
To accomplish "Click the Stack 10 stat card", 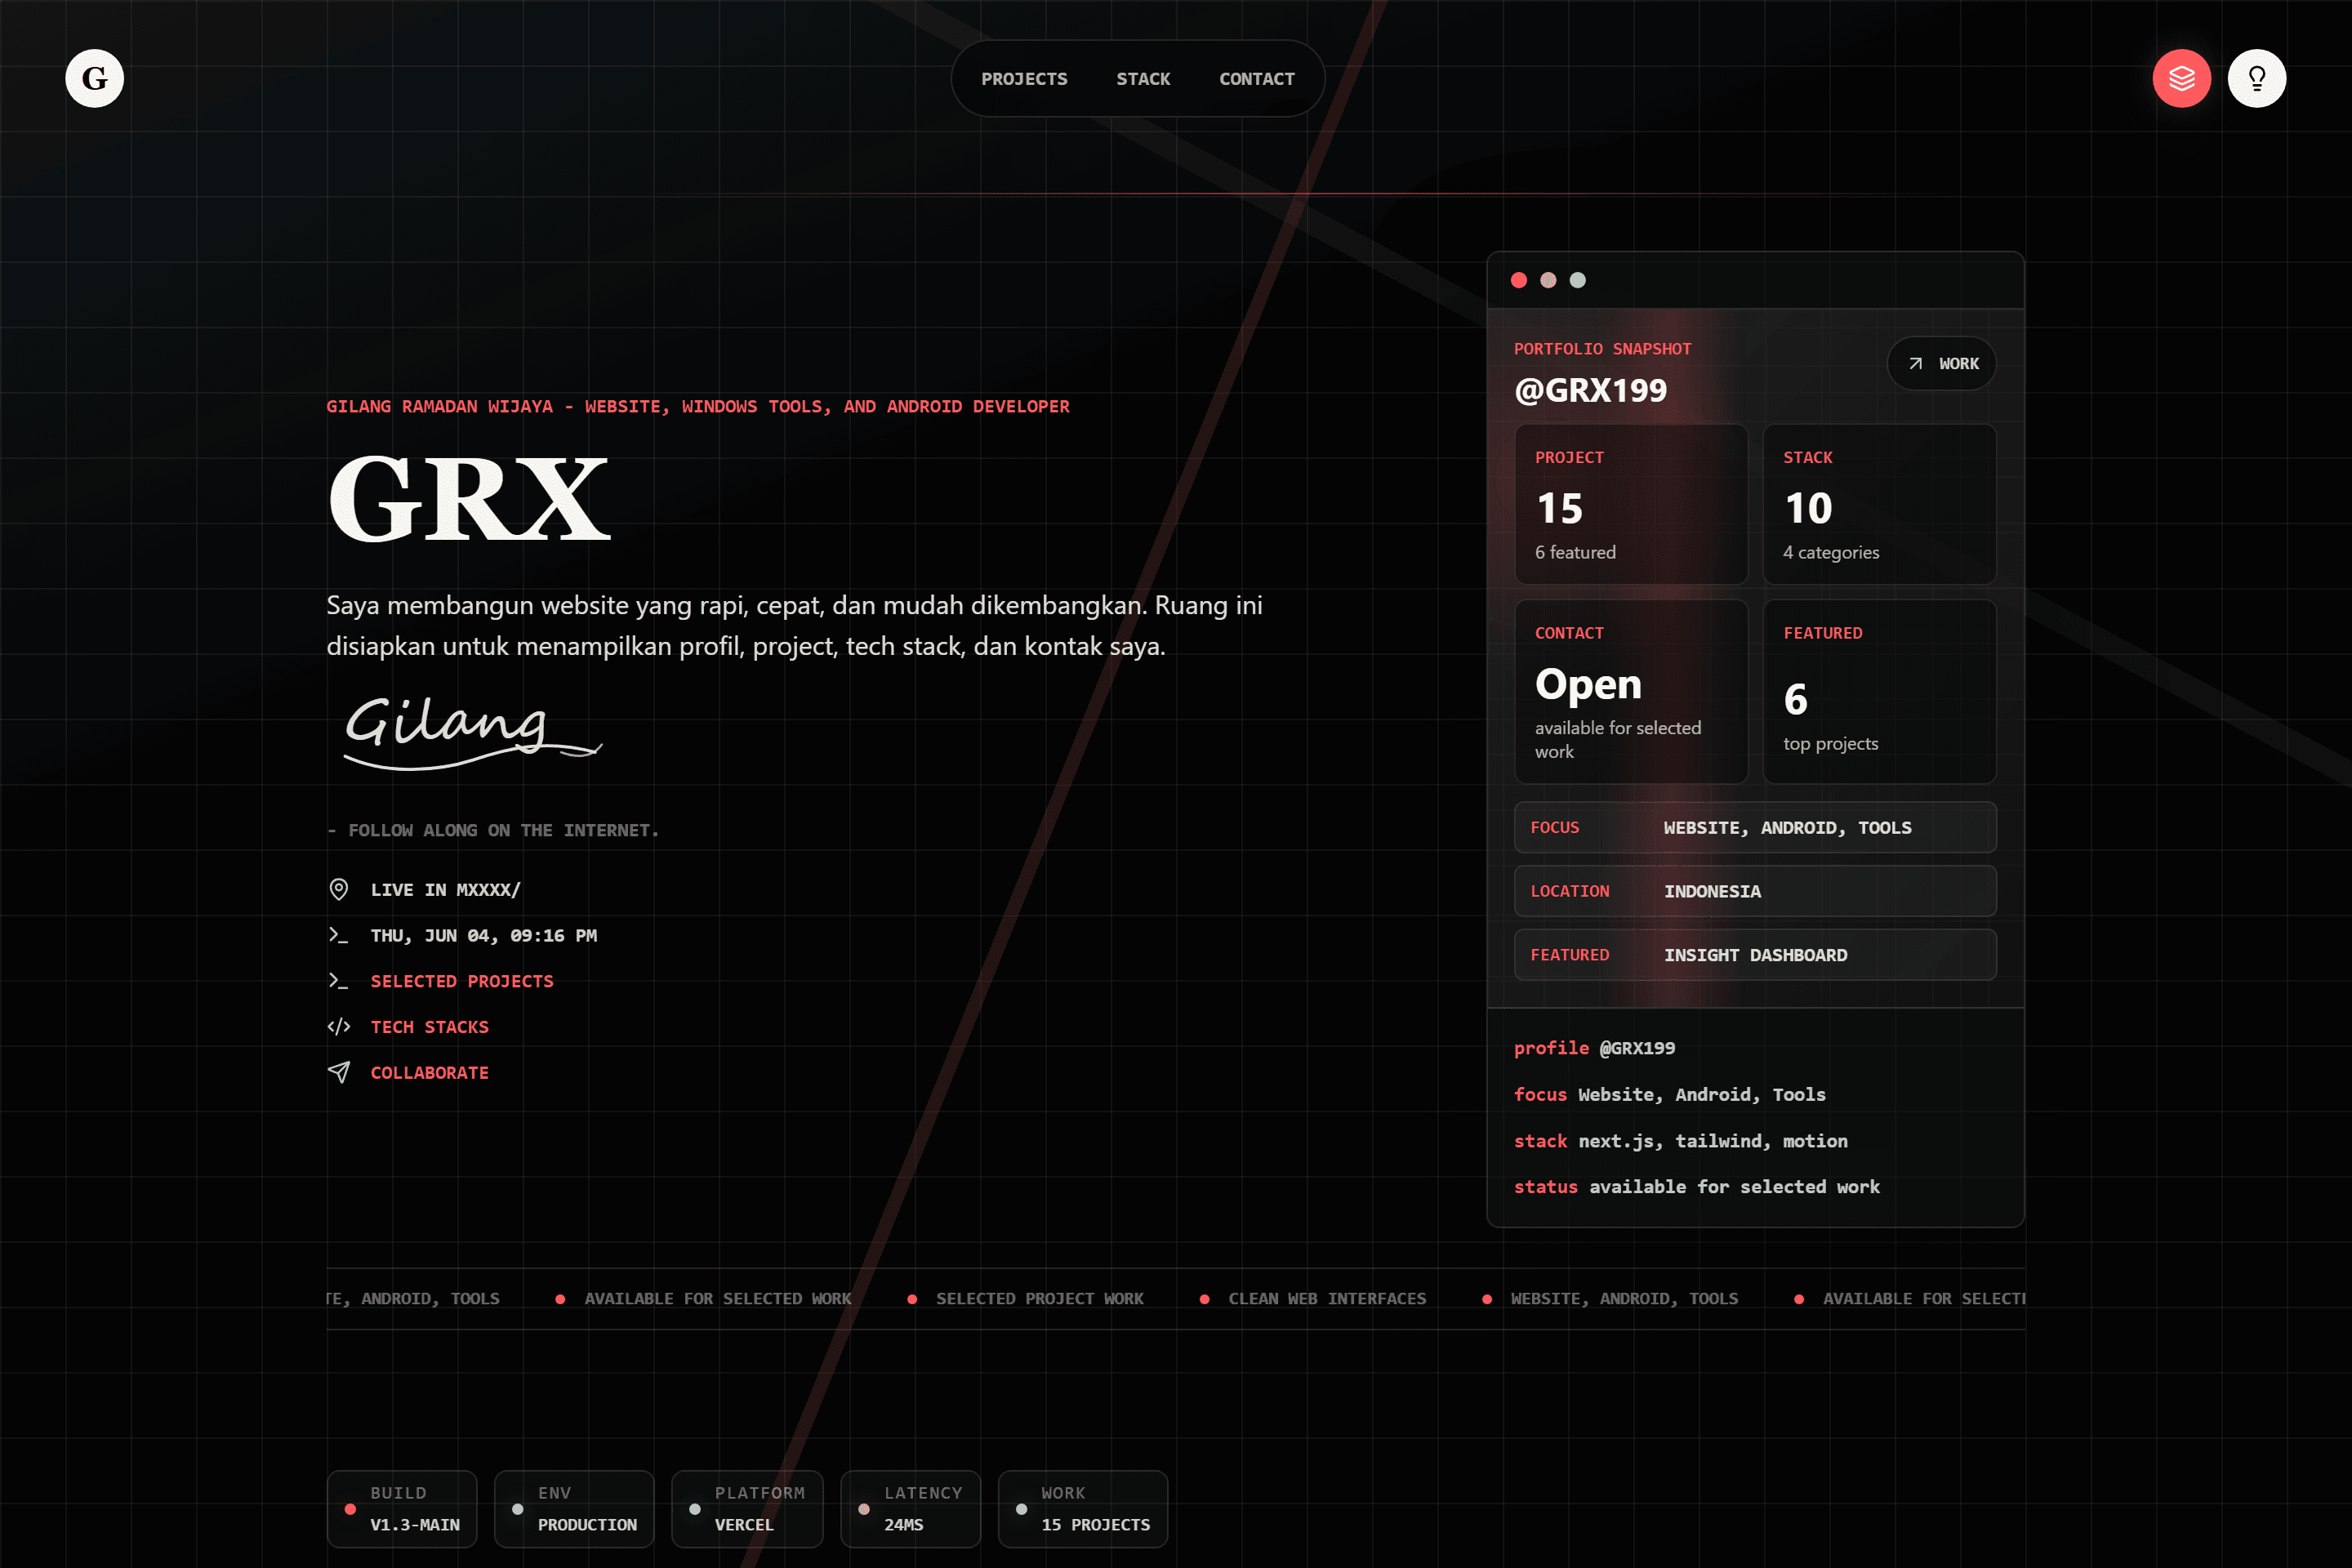I will point(1879,504).
